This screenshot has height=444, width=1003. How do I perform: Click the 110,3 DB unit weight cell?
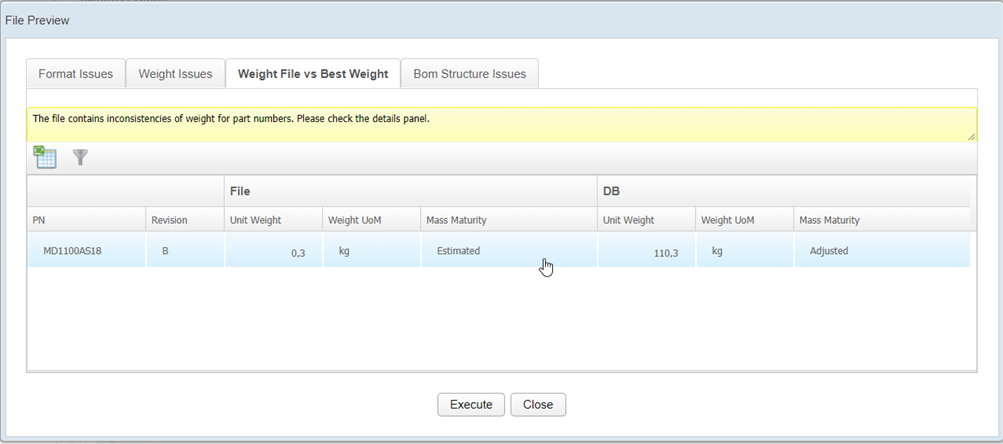[666, 253]
